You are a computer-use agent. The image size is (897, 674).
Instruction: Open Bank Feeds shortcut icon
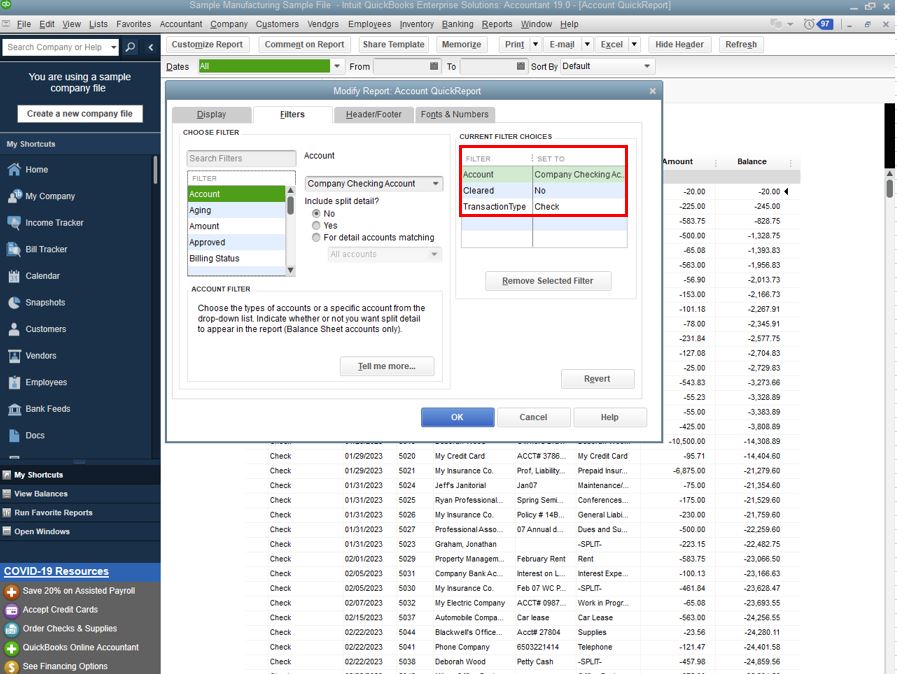point(14,409)
